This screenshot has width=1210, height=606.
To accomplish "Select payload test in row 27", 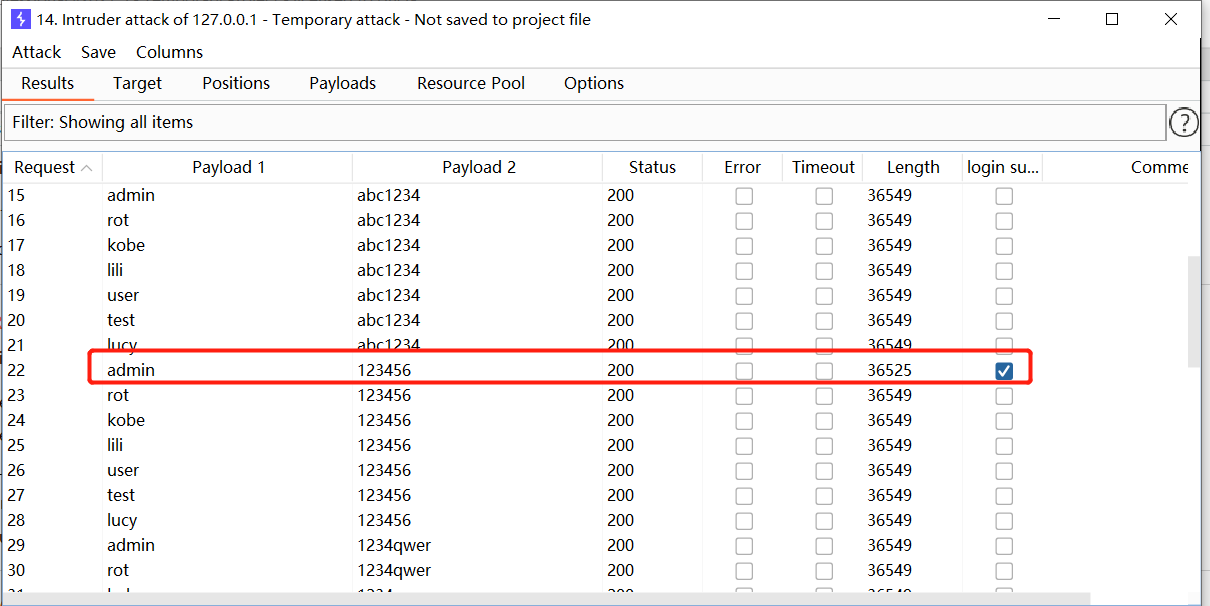I will (x=121, y=495).
